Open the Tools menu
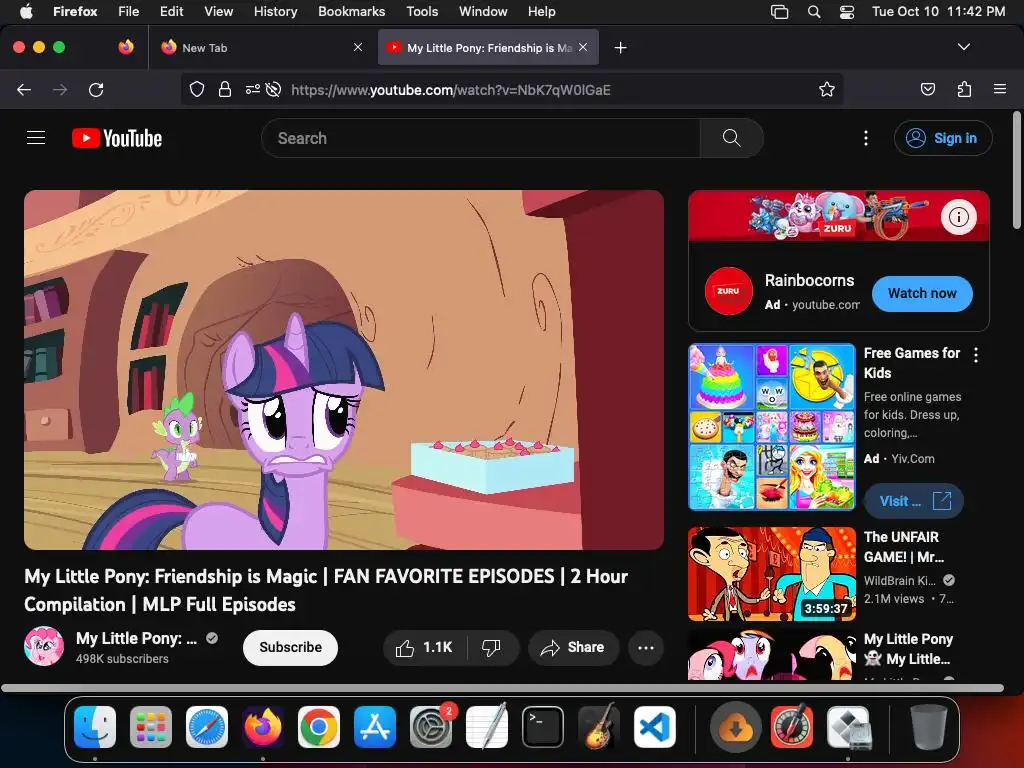Screen dimensions: 1024x768 [x=422, y=11]
